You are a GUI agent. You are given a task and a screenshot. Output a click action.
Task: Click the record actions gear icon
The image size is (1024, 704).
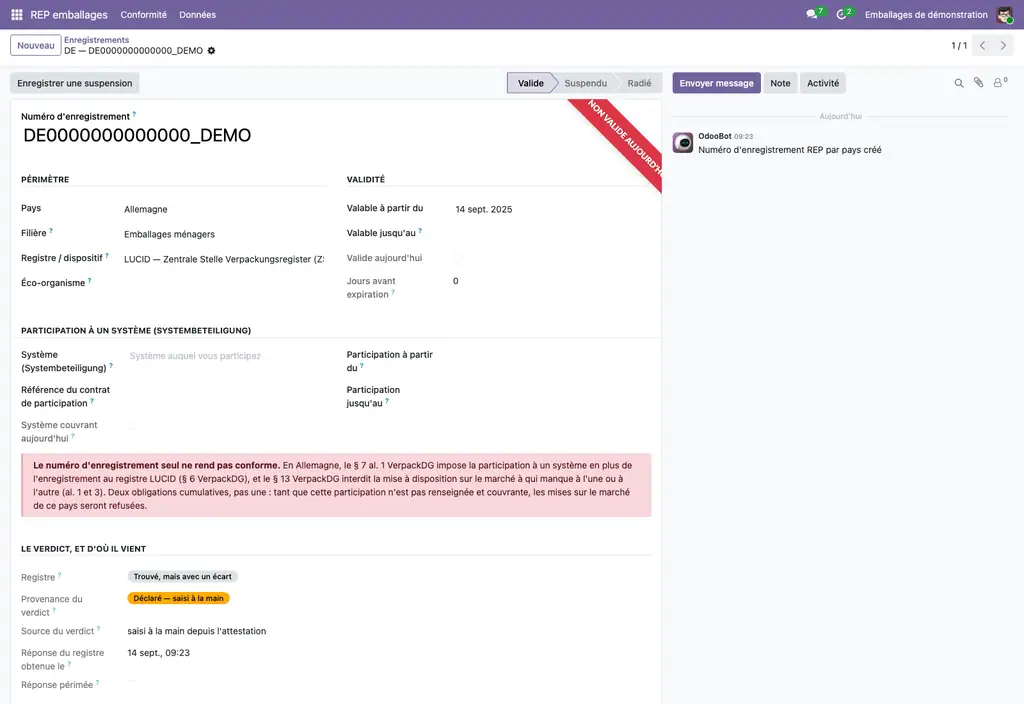coord(211,50)
